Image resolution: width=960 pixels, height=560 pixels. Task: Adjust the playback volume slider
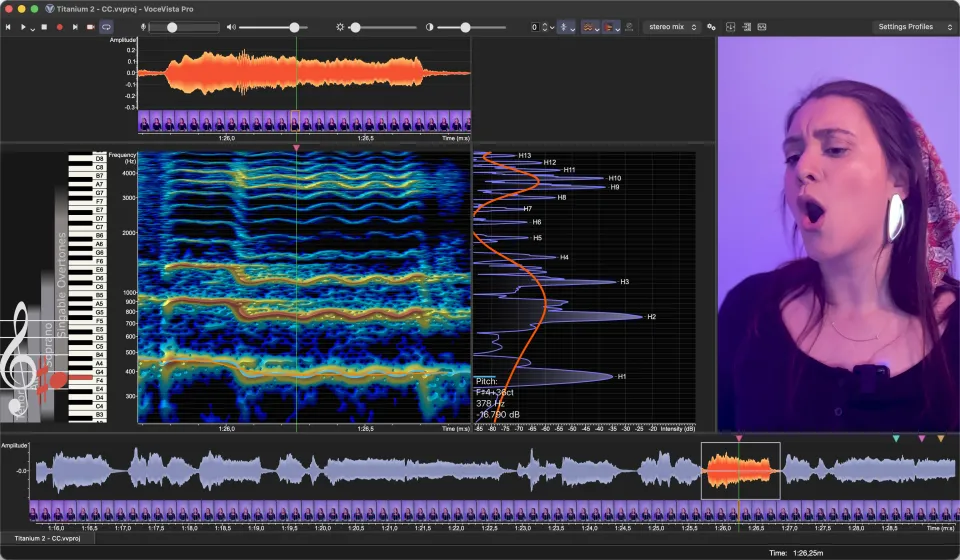[273, 27]
